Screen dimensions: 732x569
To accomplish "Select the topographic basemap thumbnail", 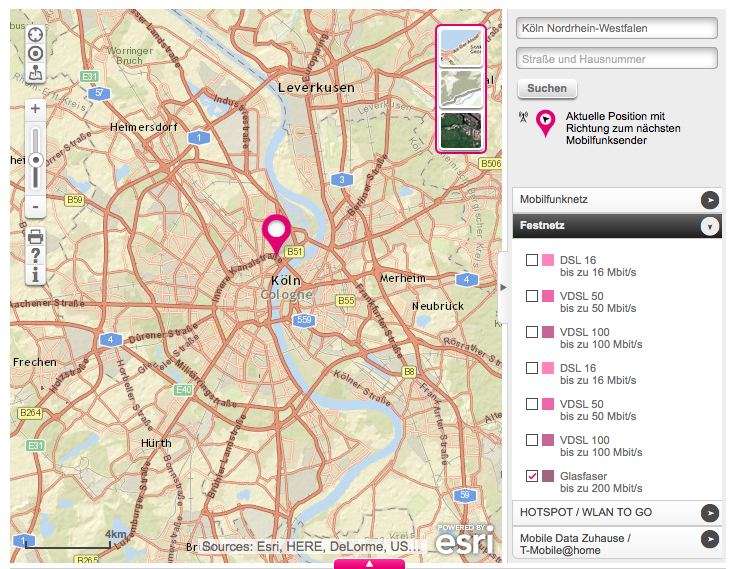I will coord(461,89).
